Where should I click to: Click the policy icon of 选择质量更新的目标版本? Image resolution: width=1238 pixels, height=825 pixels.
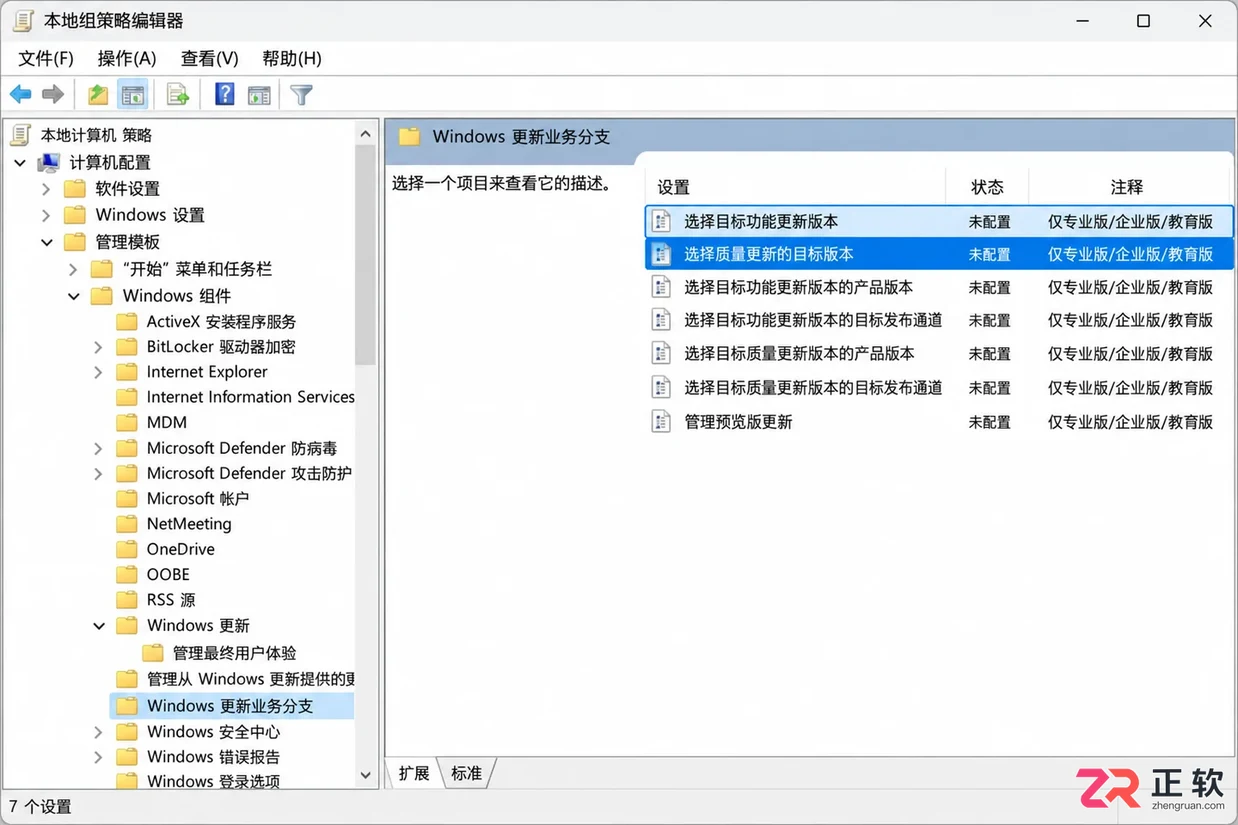point(661,254)
